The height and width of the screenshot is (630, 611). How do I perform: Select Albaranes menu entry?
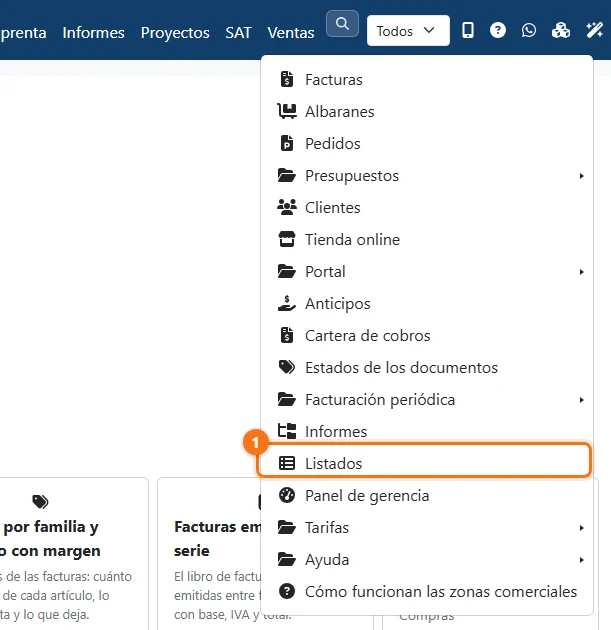(x=427, y=112)
